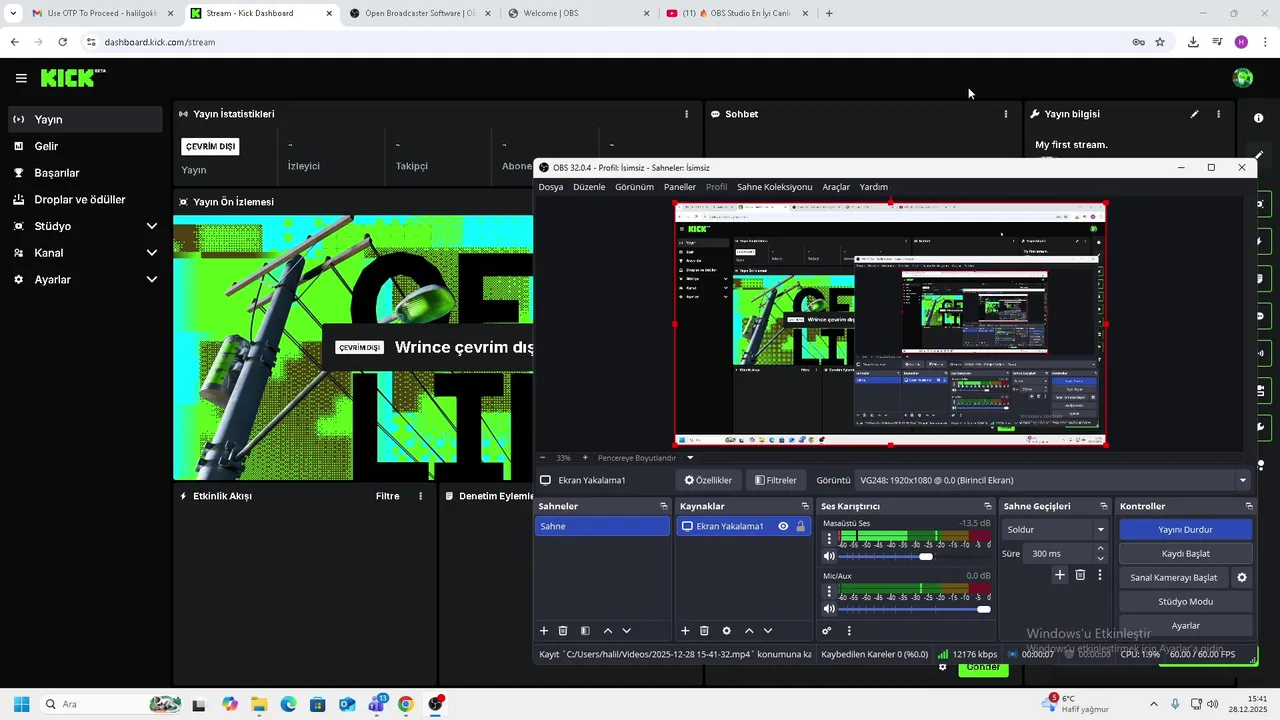1280x720 pixels.
Task: Open Düzenle menu in OBS
Action: pyautogui.click(x=589, y=187)
